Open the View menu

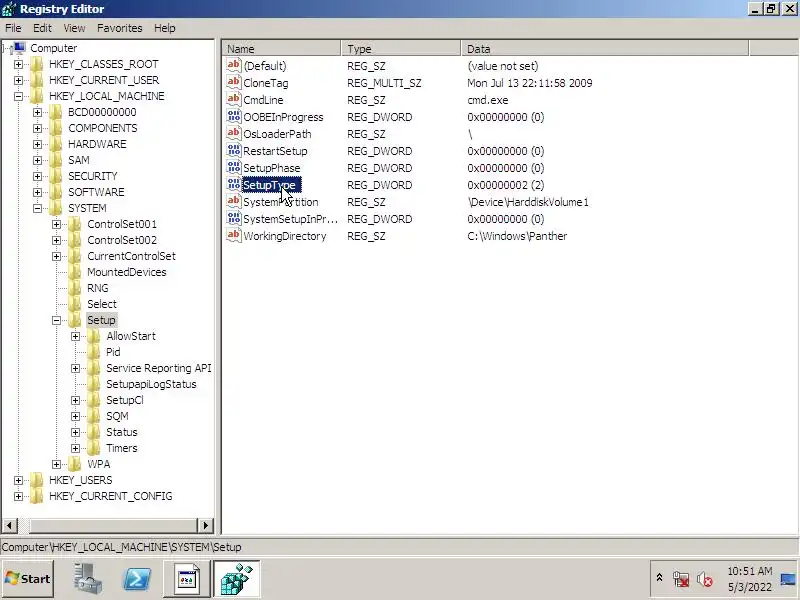74,28
